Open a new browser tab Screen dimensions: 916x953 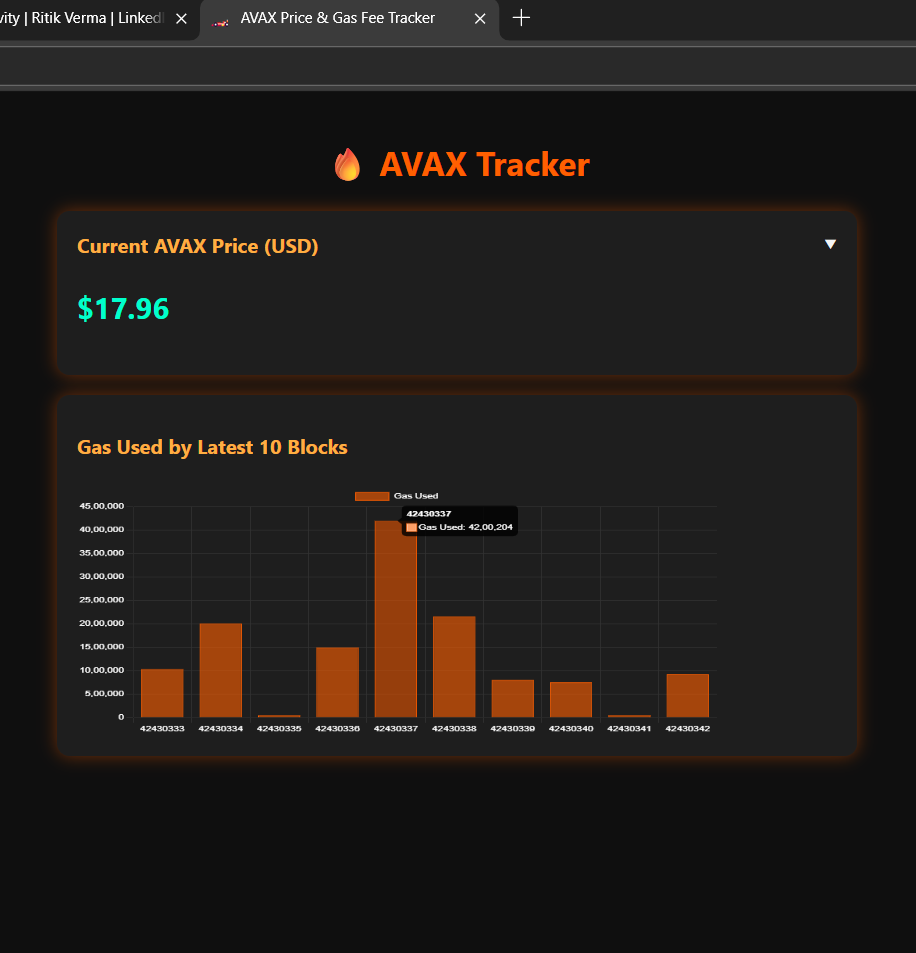click(521, 18)
